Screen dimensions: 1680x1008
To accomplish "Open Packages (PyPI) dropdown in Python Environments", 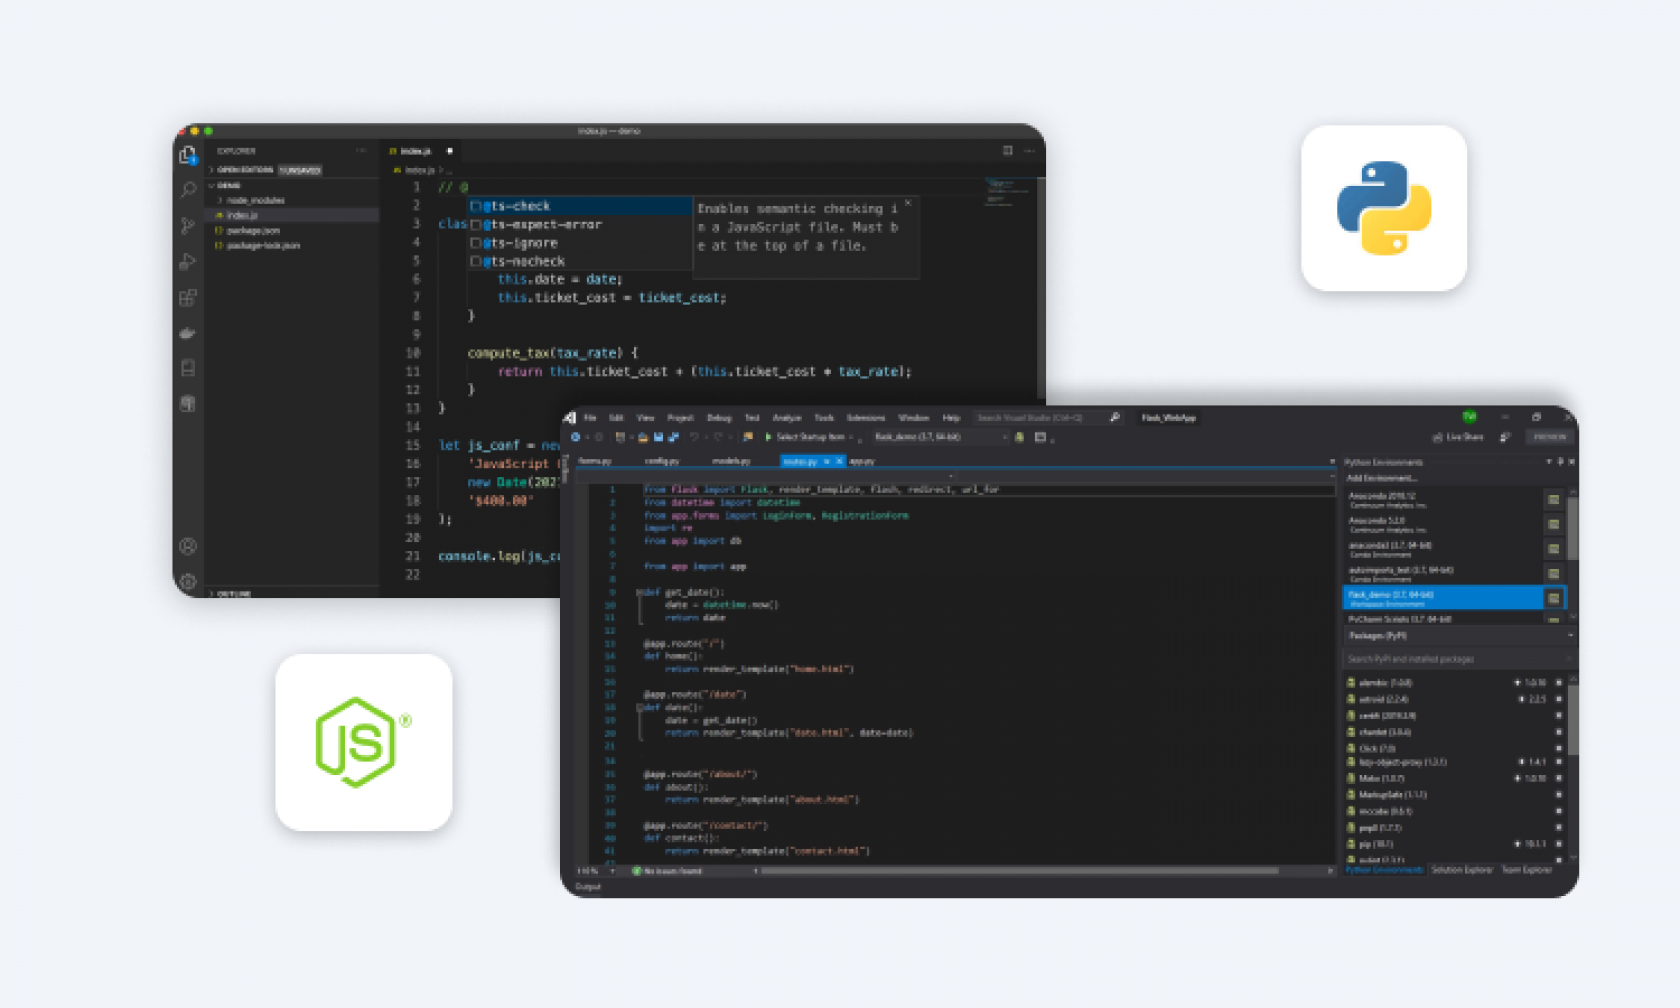I will [x=1458, y=636].
